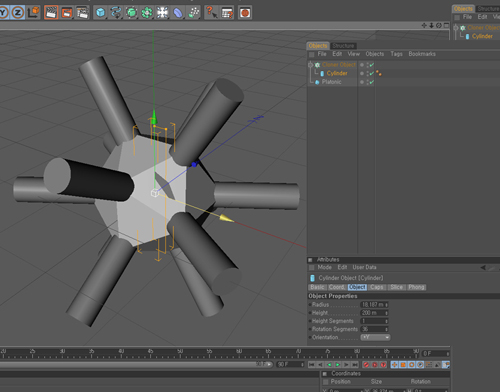Select the Platonic object in tree

point(331,82)
